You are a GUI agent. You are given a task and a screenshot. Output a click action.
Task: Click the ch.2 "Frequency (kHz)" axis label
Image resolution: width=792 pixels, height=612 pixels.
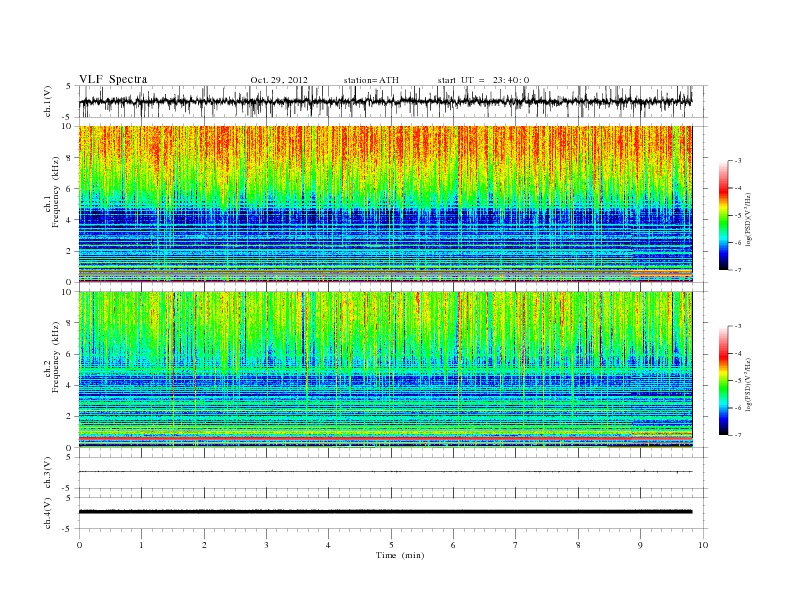point(55,356)
